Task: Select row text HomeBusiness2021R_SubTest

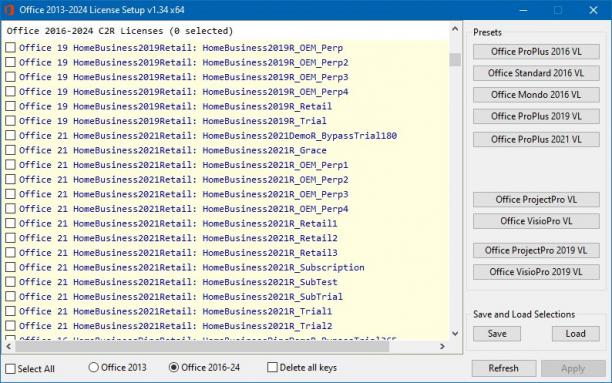Action: pyautogui.click(x=270, y=282)
